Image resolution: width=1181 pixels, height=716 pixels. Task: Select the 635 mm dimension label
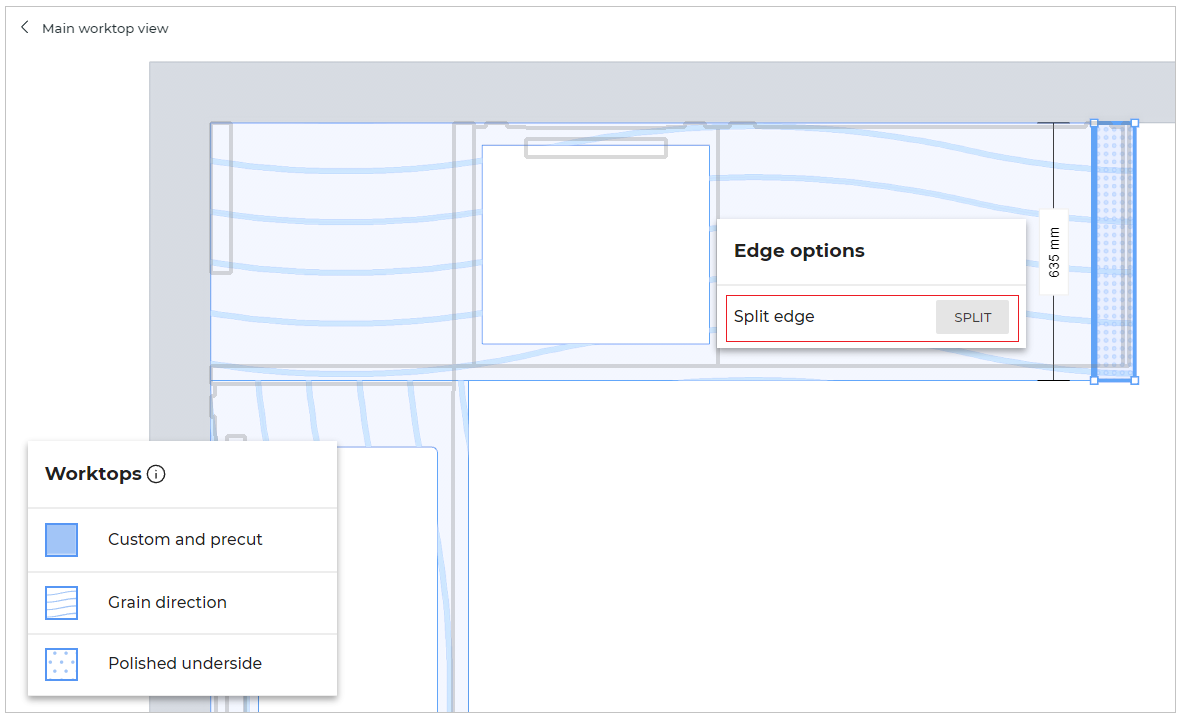pos(1054,252)
